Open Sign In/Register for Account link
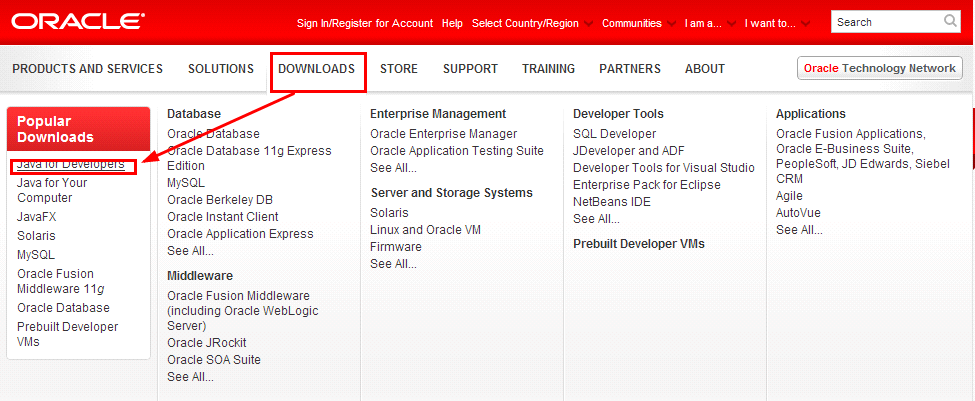Viewport: 975px width, 401px height. coord(365,24)
